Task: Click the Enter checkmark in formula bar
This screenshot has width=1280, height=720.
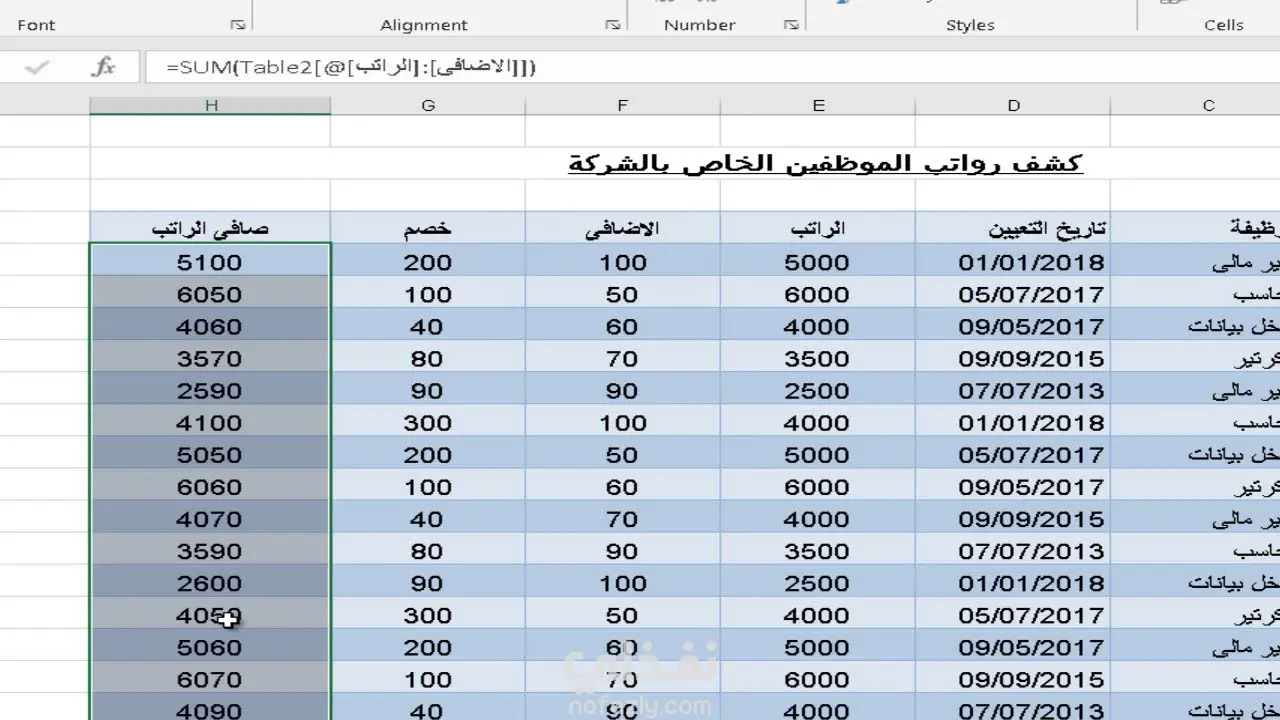Action: click(x=37, y=67)
